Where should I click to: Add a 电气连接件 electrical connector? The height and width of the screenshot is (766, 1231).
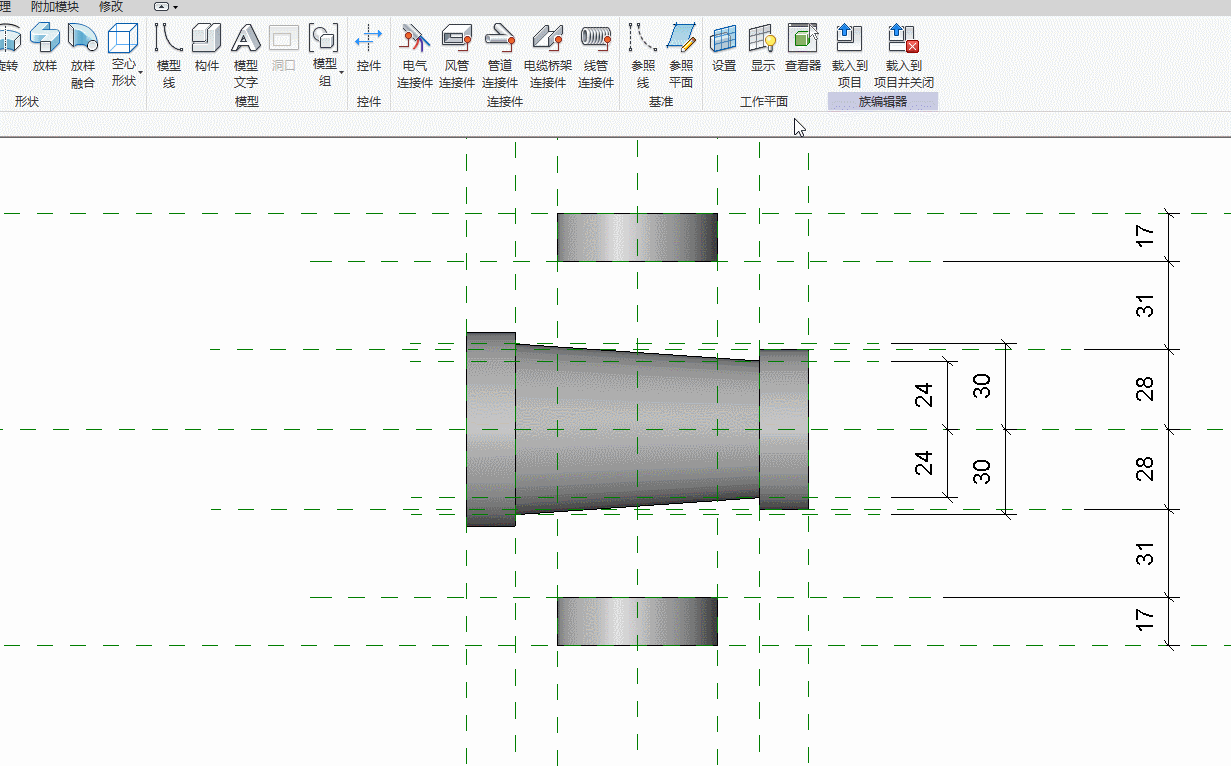coord(415,56)
